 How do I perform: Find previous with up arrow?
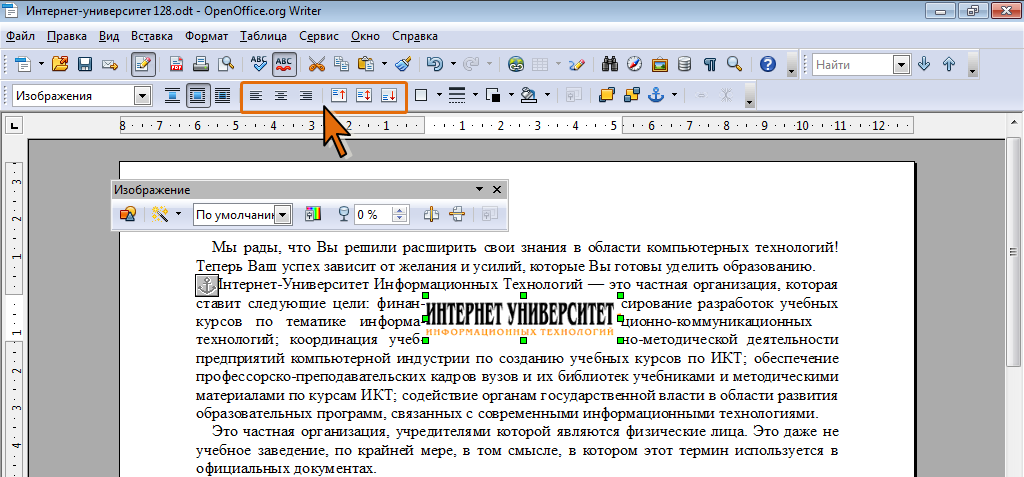pos(949,64)
